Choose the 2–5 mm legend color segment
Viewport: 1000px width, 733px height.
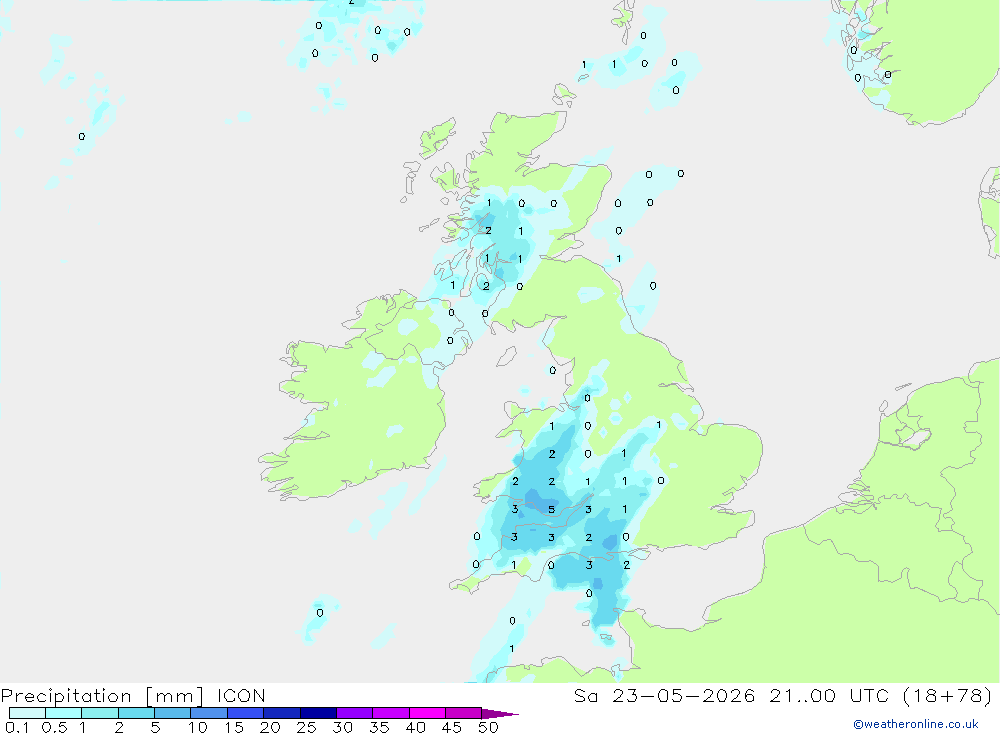click(136, 713)
